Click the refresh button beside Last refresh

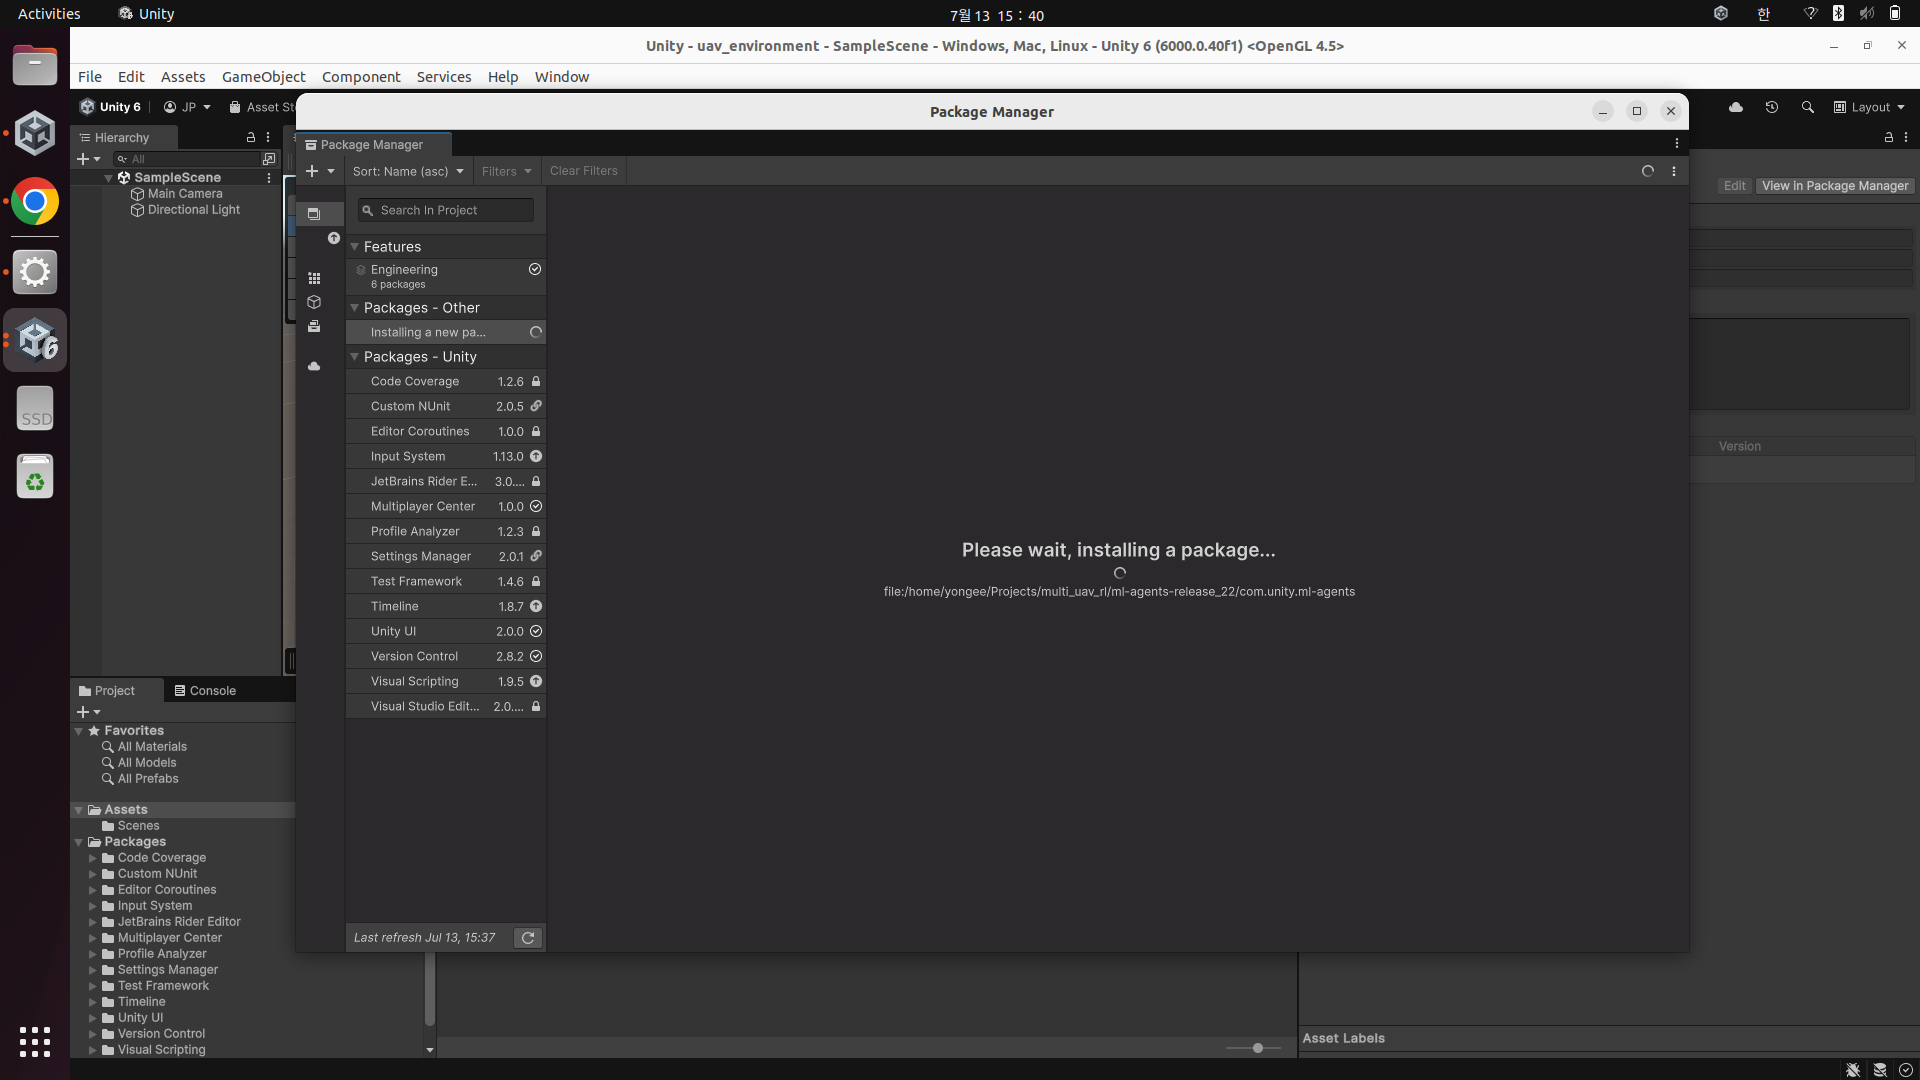(x=528, y=938)
